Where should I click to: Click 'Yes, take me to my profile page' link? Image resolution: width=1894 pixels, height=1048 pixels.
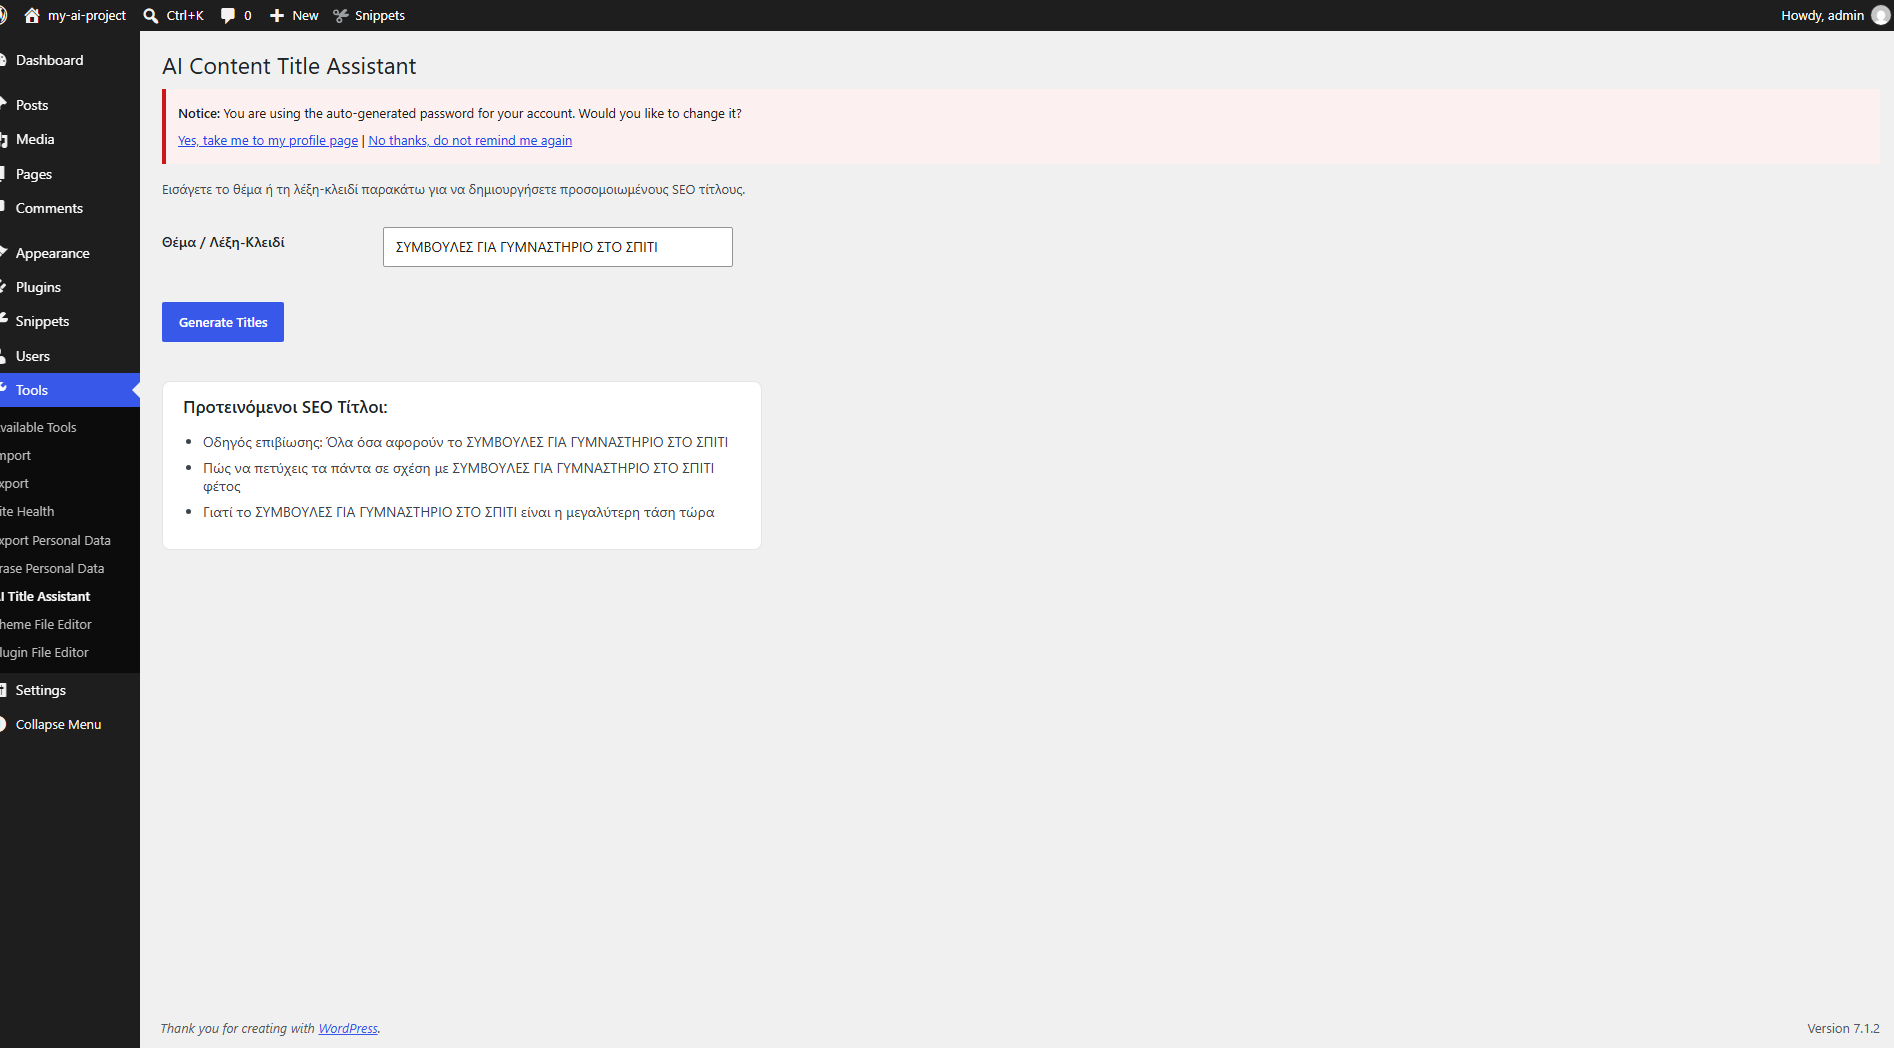coord(268,140)
